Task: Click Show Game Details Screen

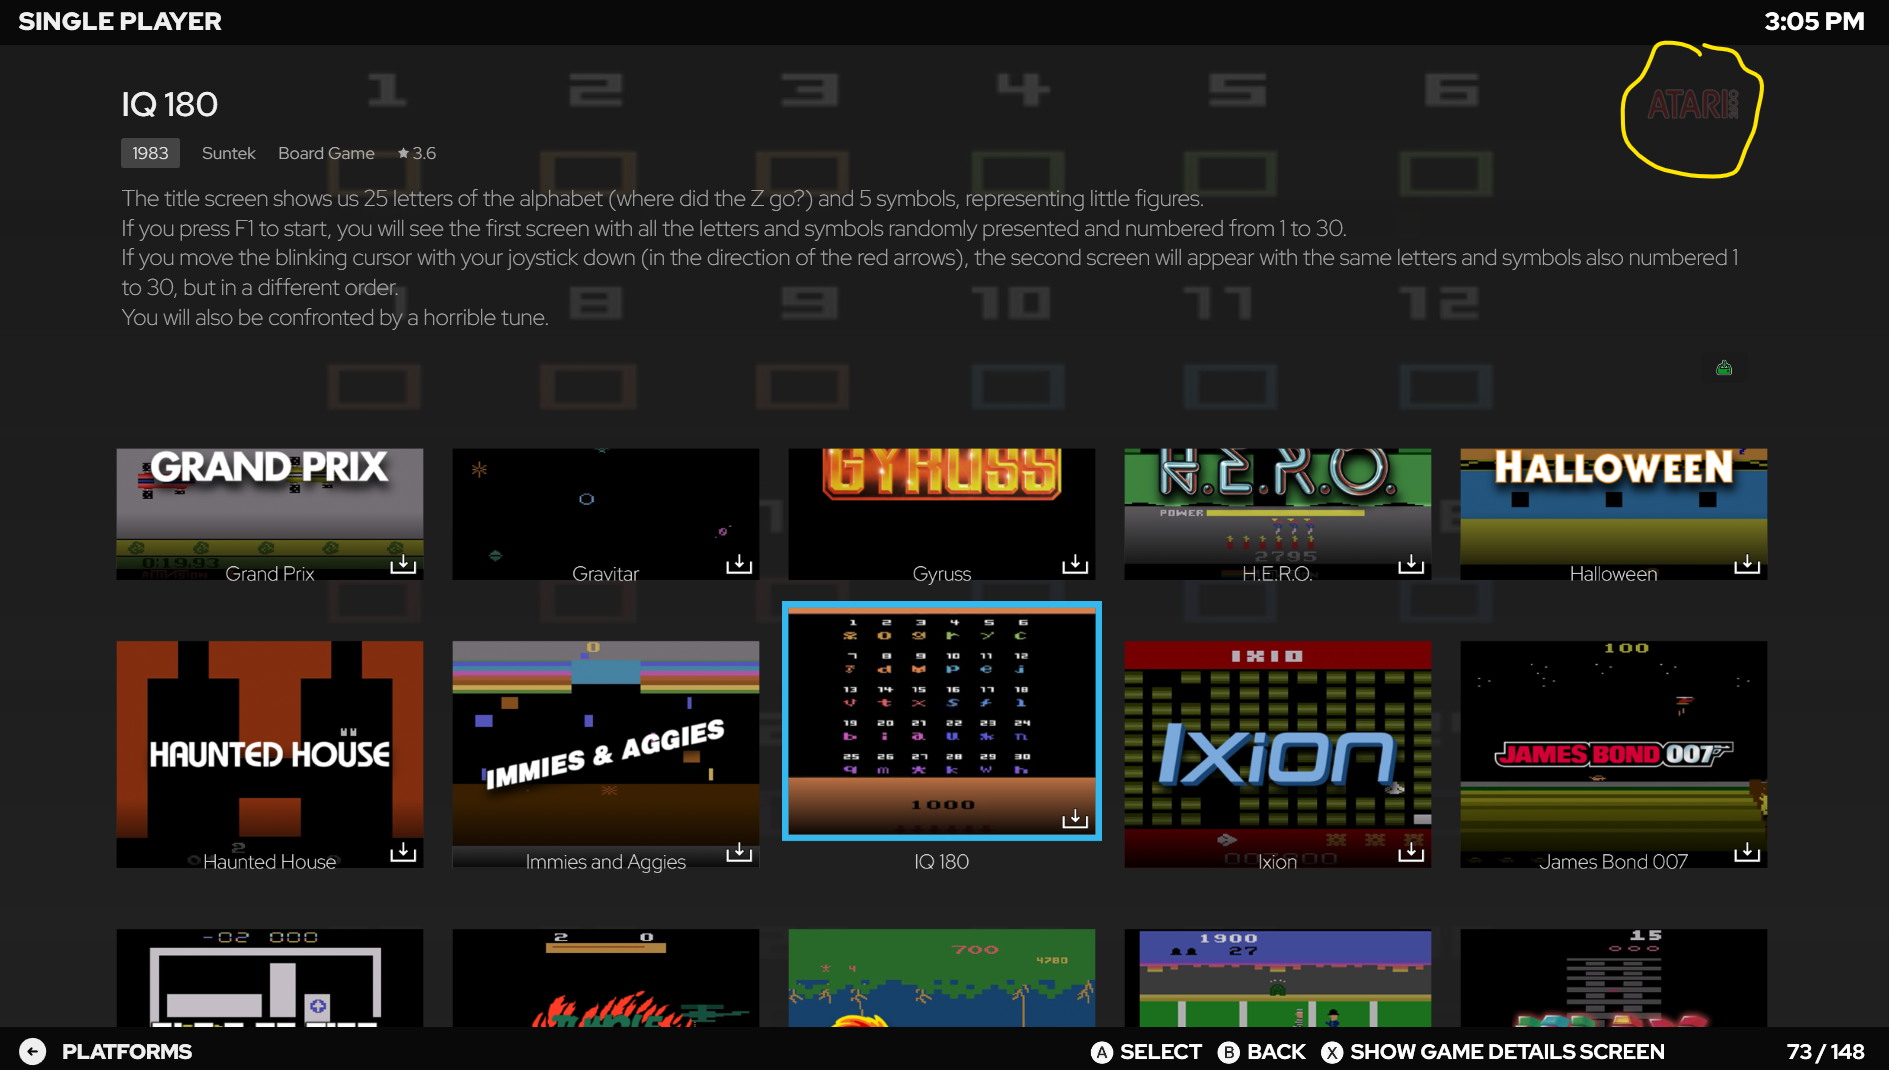Action: coord(1507,1052)
